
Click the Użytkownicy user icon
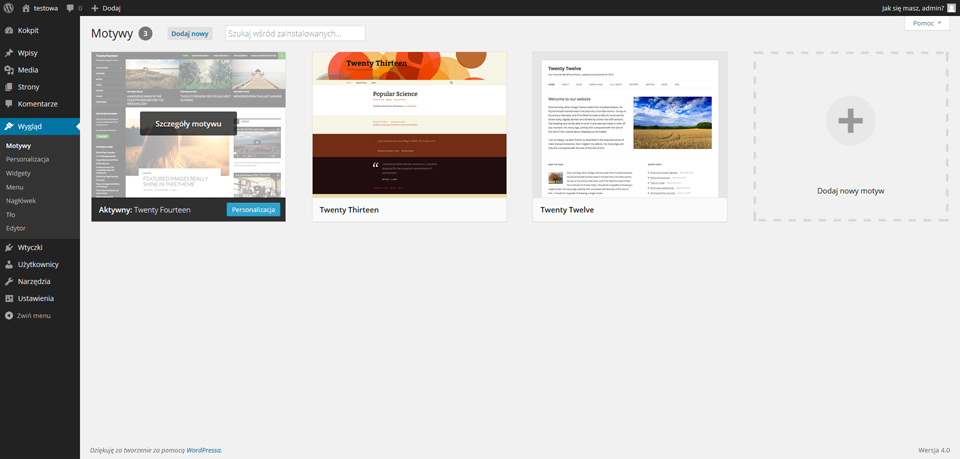click(x=9, y=265)
